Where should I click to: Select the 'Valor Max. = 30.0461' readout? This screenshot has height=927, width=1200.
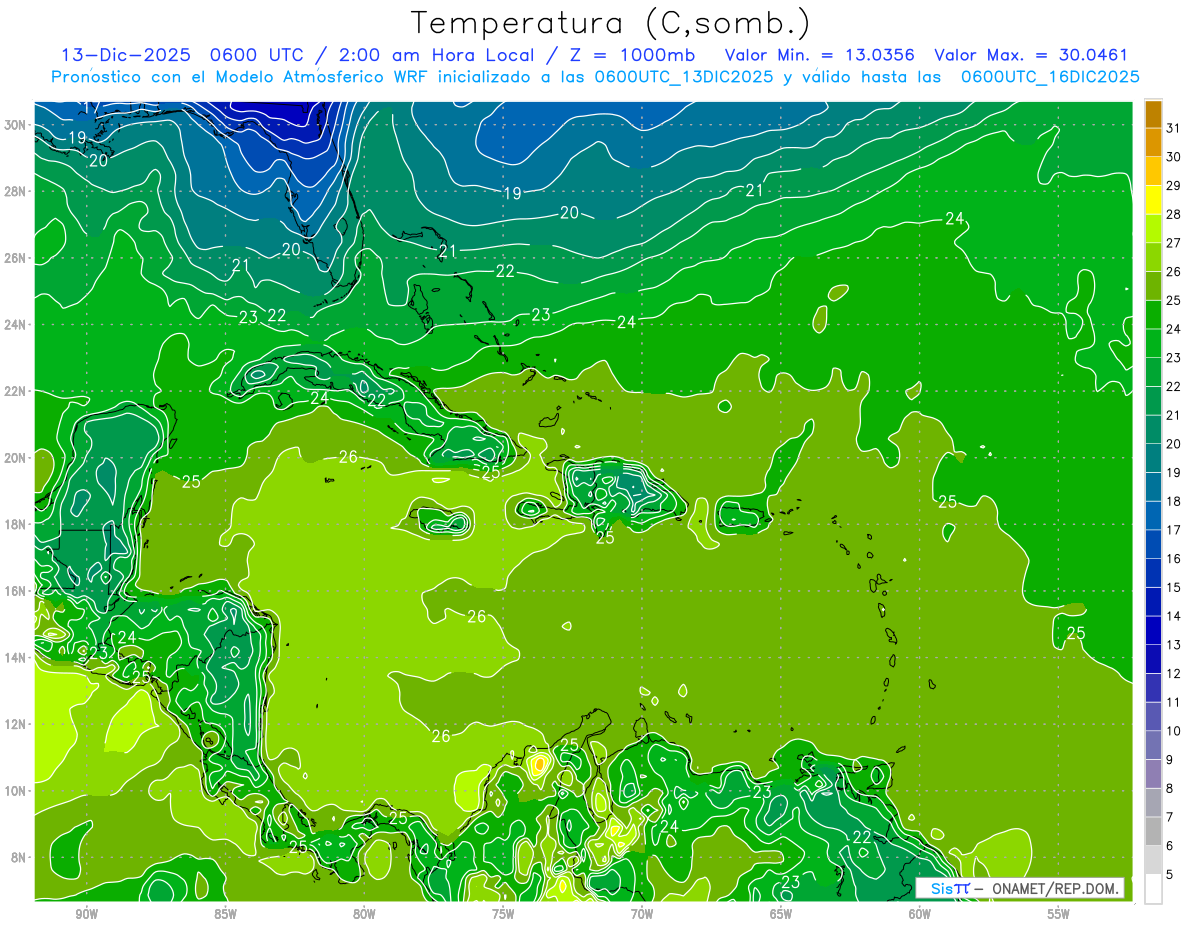1030,55
